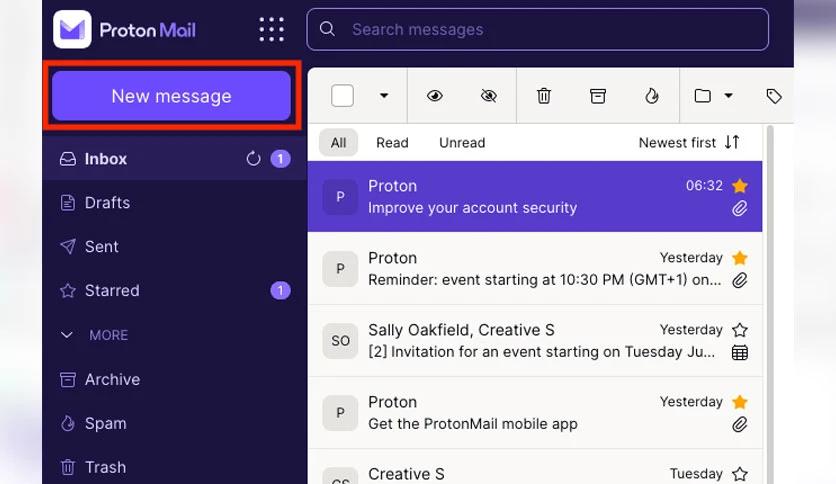Viewport: 836px width, 484px height.
Task: Tick the select-all messages checkbox
Action: [342, 96]
